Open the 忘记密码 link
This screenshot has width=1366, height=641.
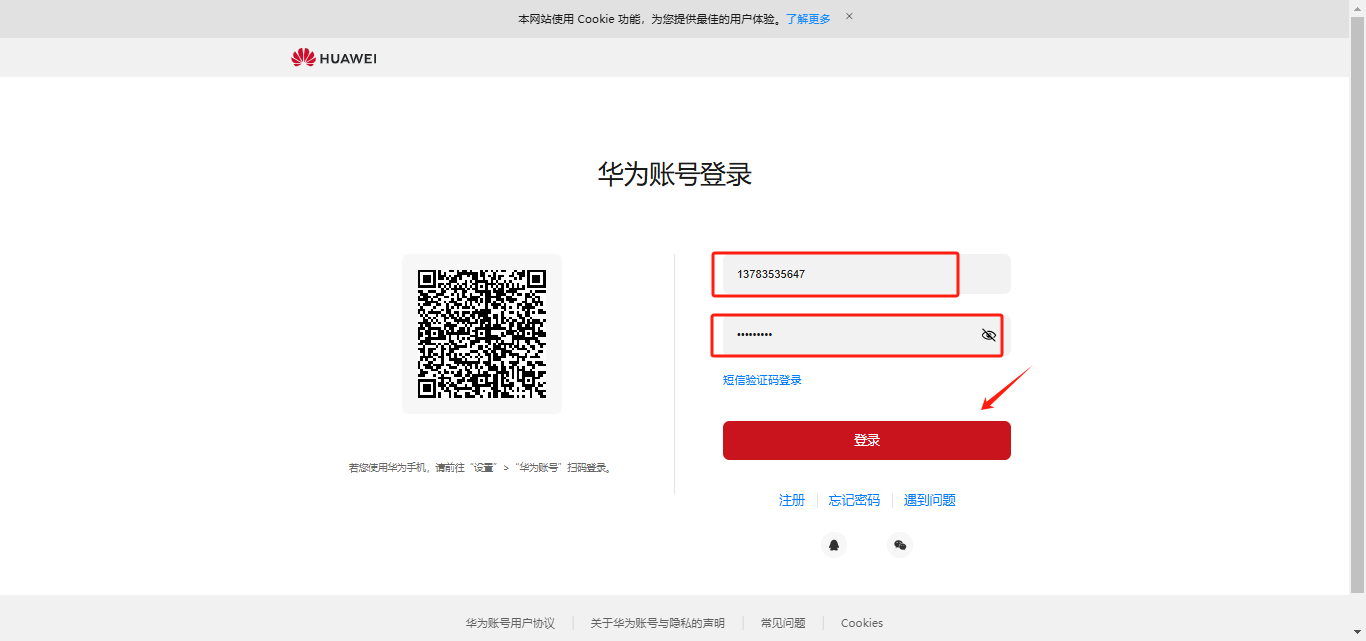(854, 500)
